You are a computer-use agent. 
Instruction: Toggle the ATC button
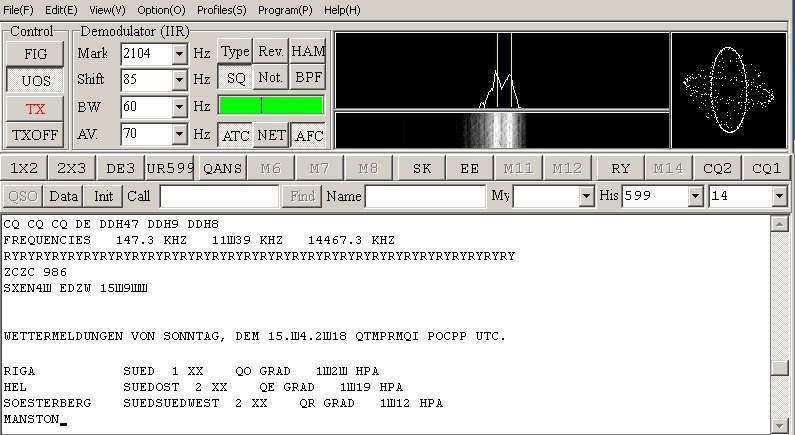(x=235, y=135)
